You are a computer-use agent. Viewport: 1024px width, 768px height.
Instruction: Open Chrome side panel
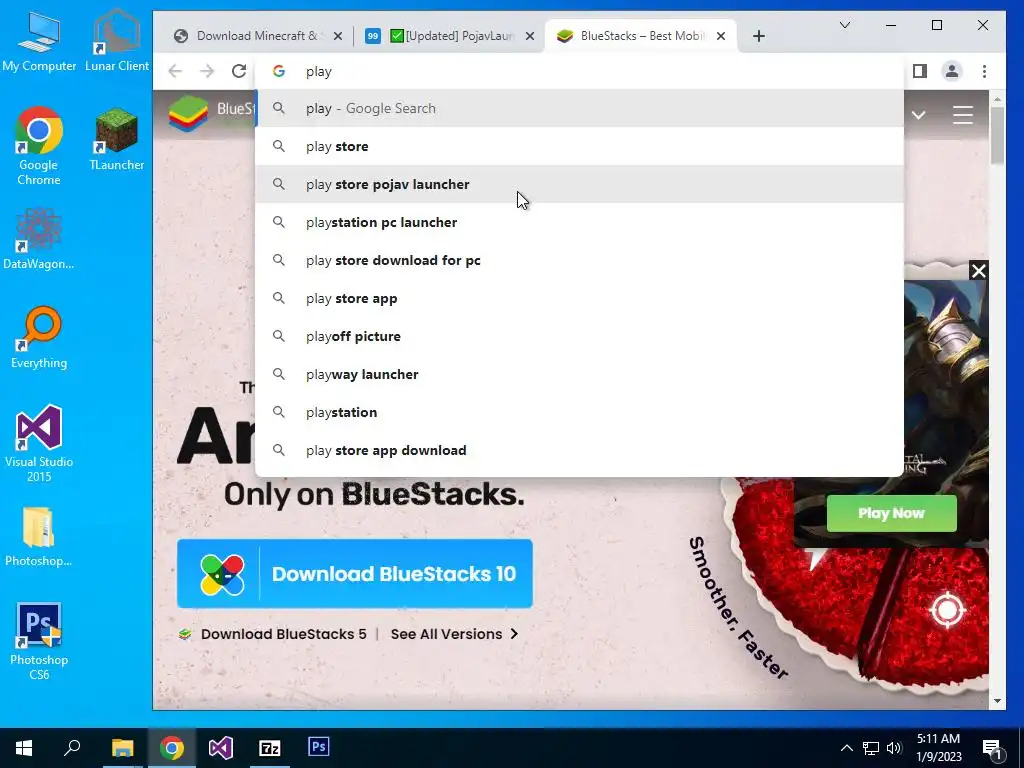point(920,71)
